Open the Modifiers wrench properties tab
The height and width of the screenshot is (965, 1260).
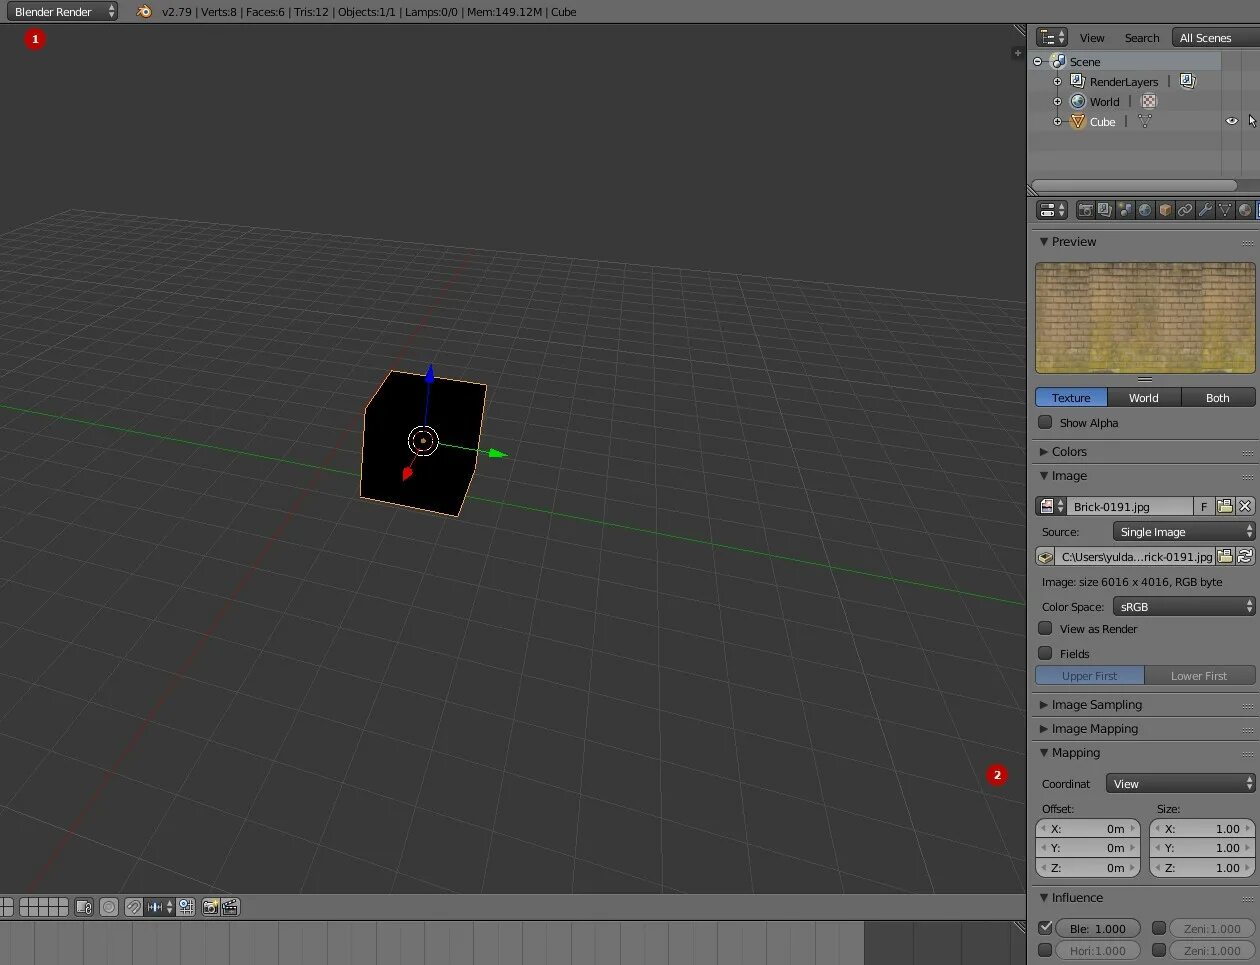1205,210
